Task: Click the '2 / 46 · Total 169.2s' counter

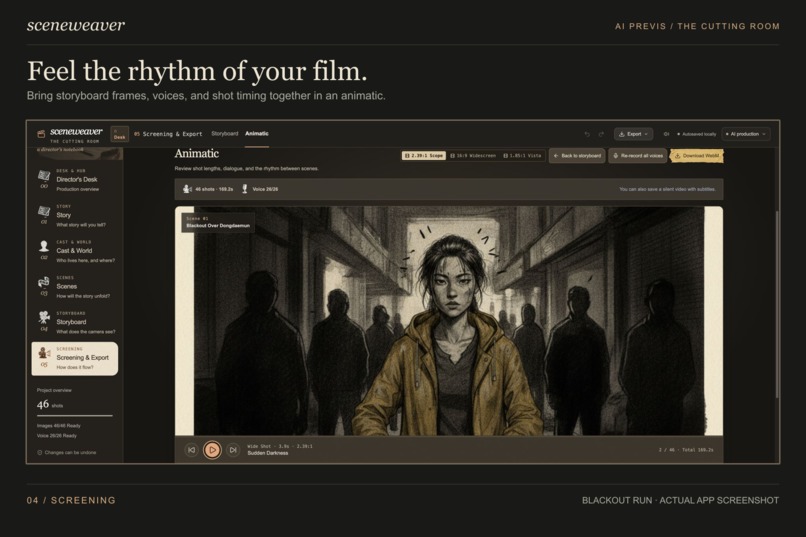Action: [686, 450]
